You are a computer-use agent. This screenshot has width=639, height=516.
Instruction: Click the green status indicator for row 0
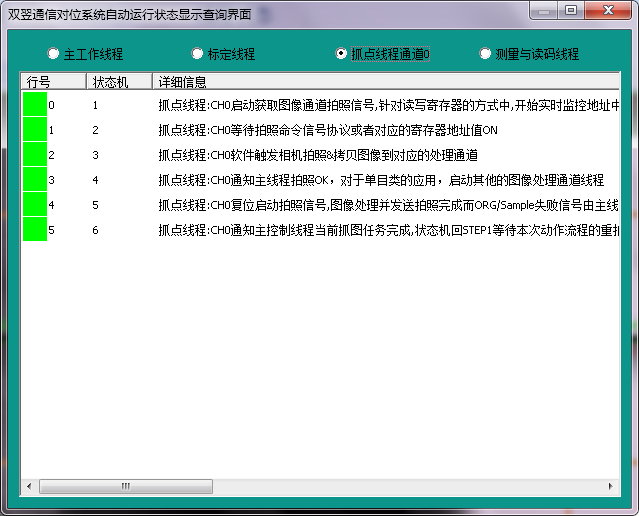click(35, 105)
